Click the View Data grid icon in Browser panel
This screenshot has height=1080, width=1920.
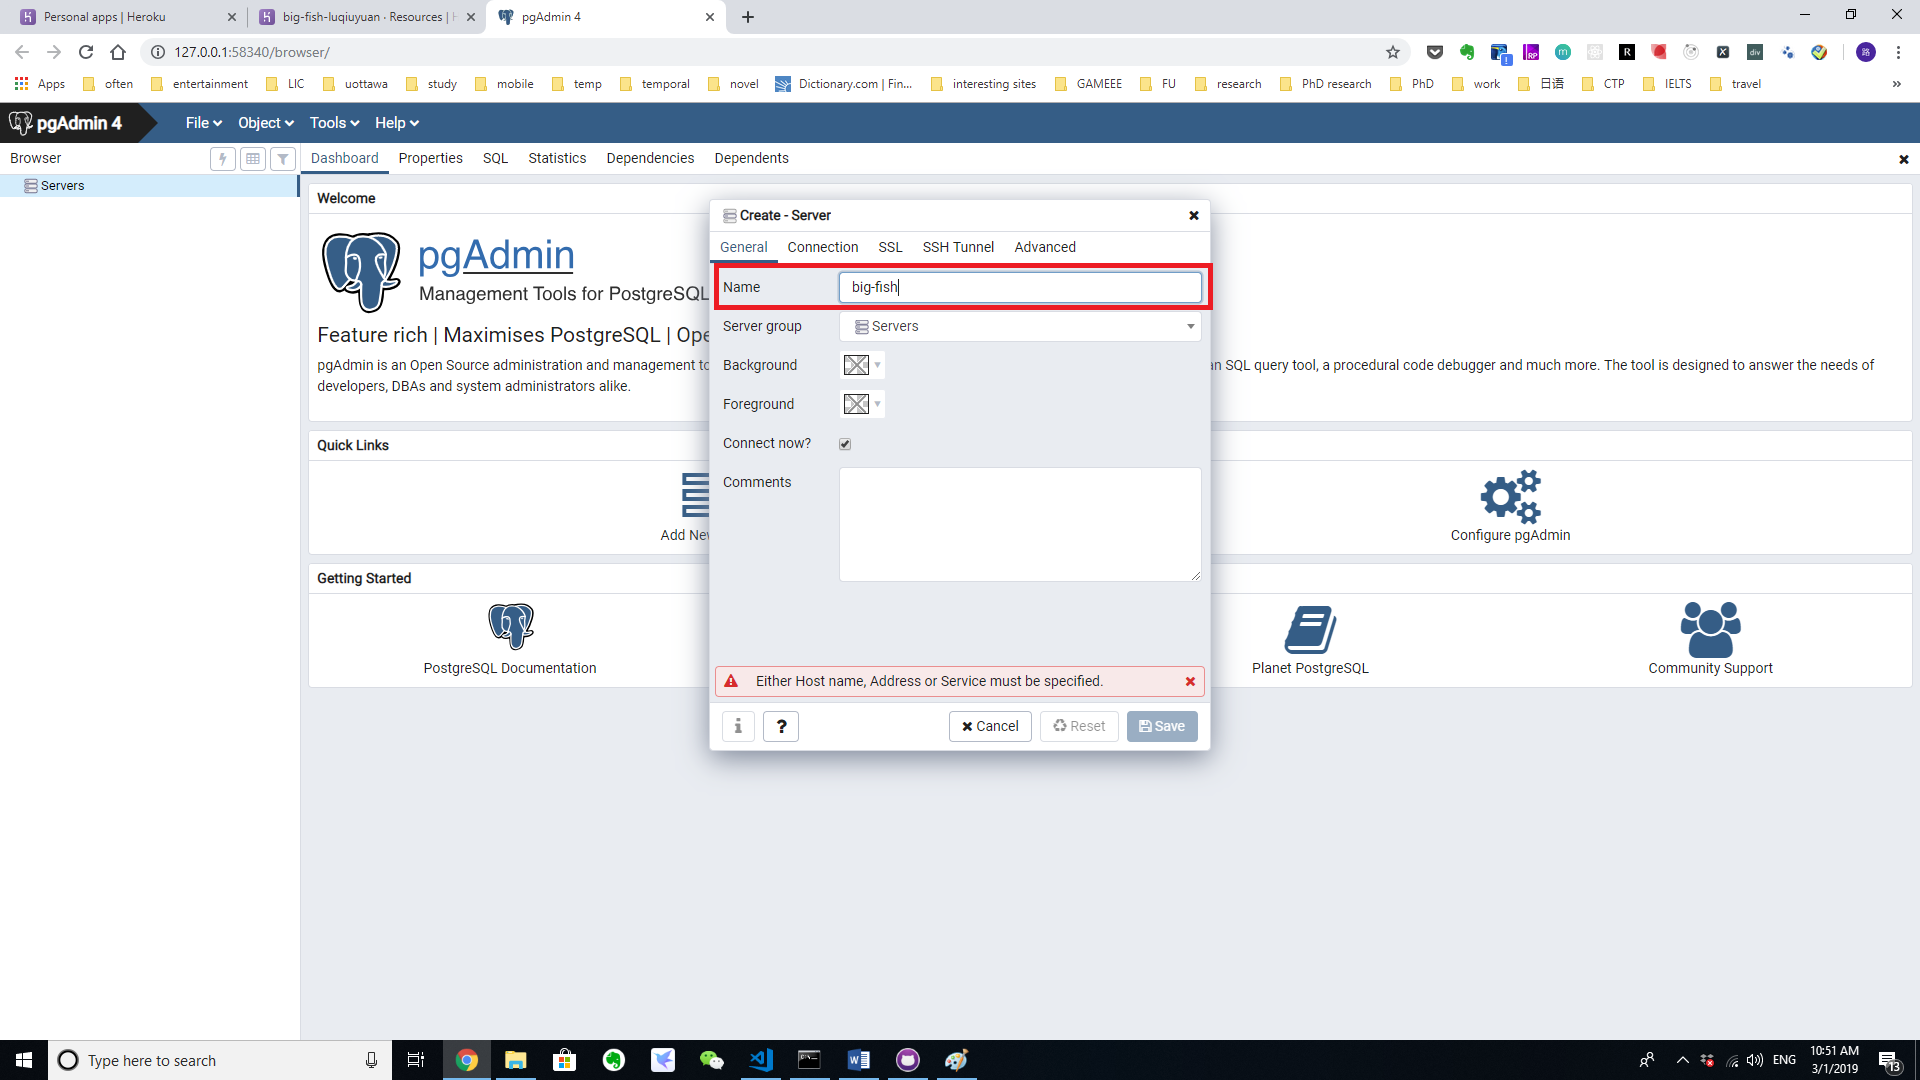click(x=253, y=159)
